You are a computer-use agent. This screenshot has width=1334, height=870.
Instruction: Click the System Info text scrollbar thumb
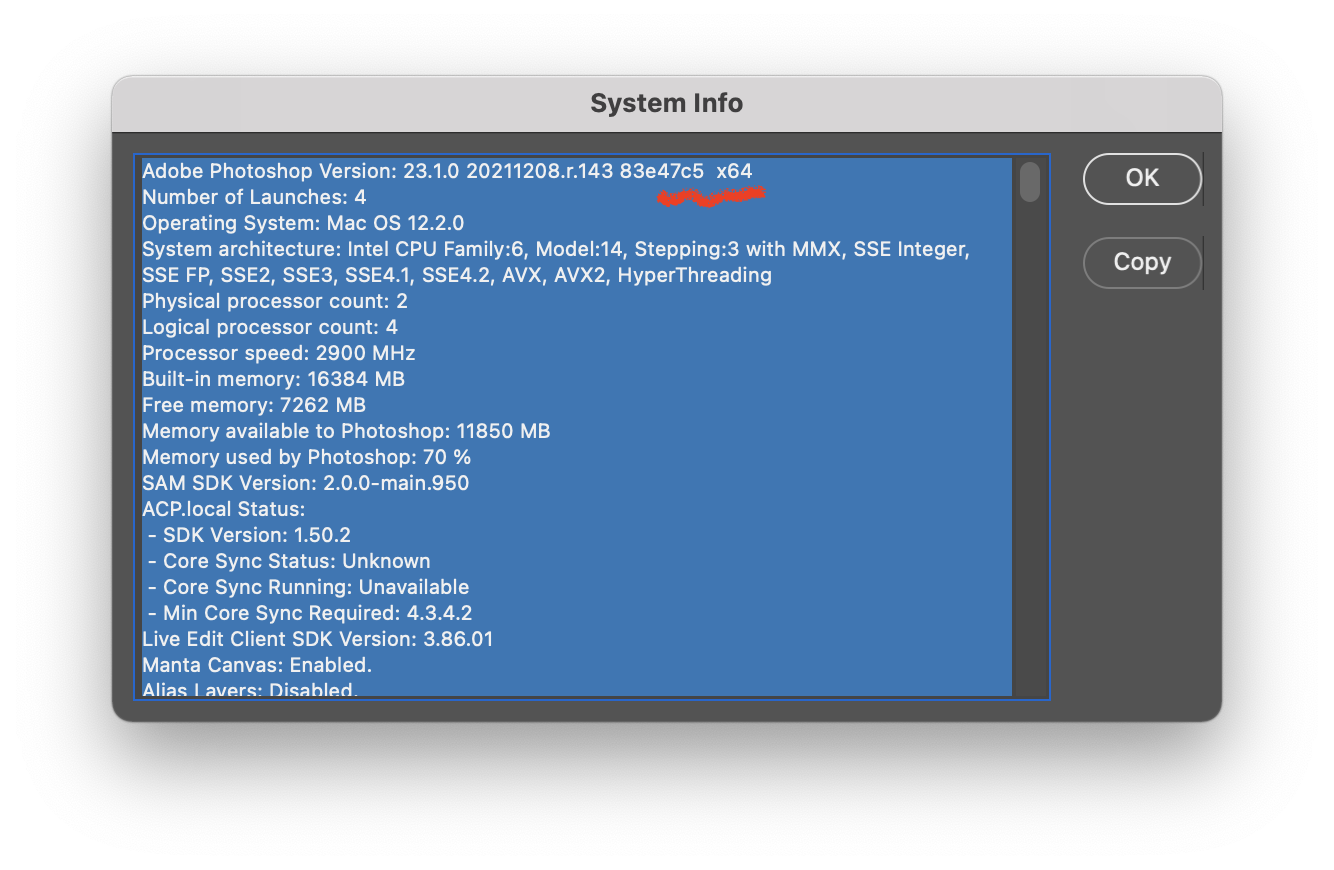coord(1029,182)
